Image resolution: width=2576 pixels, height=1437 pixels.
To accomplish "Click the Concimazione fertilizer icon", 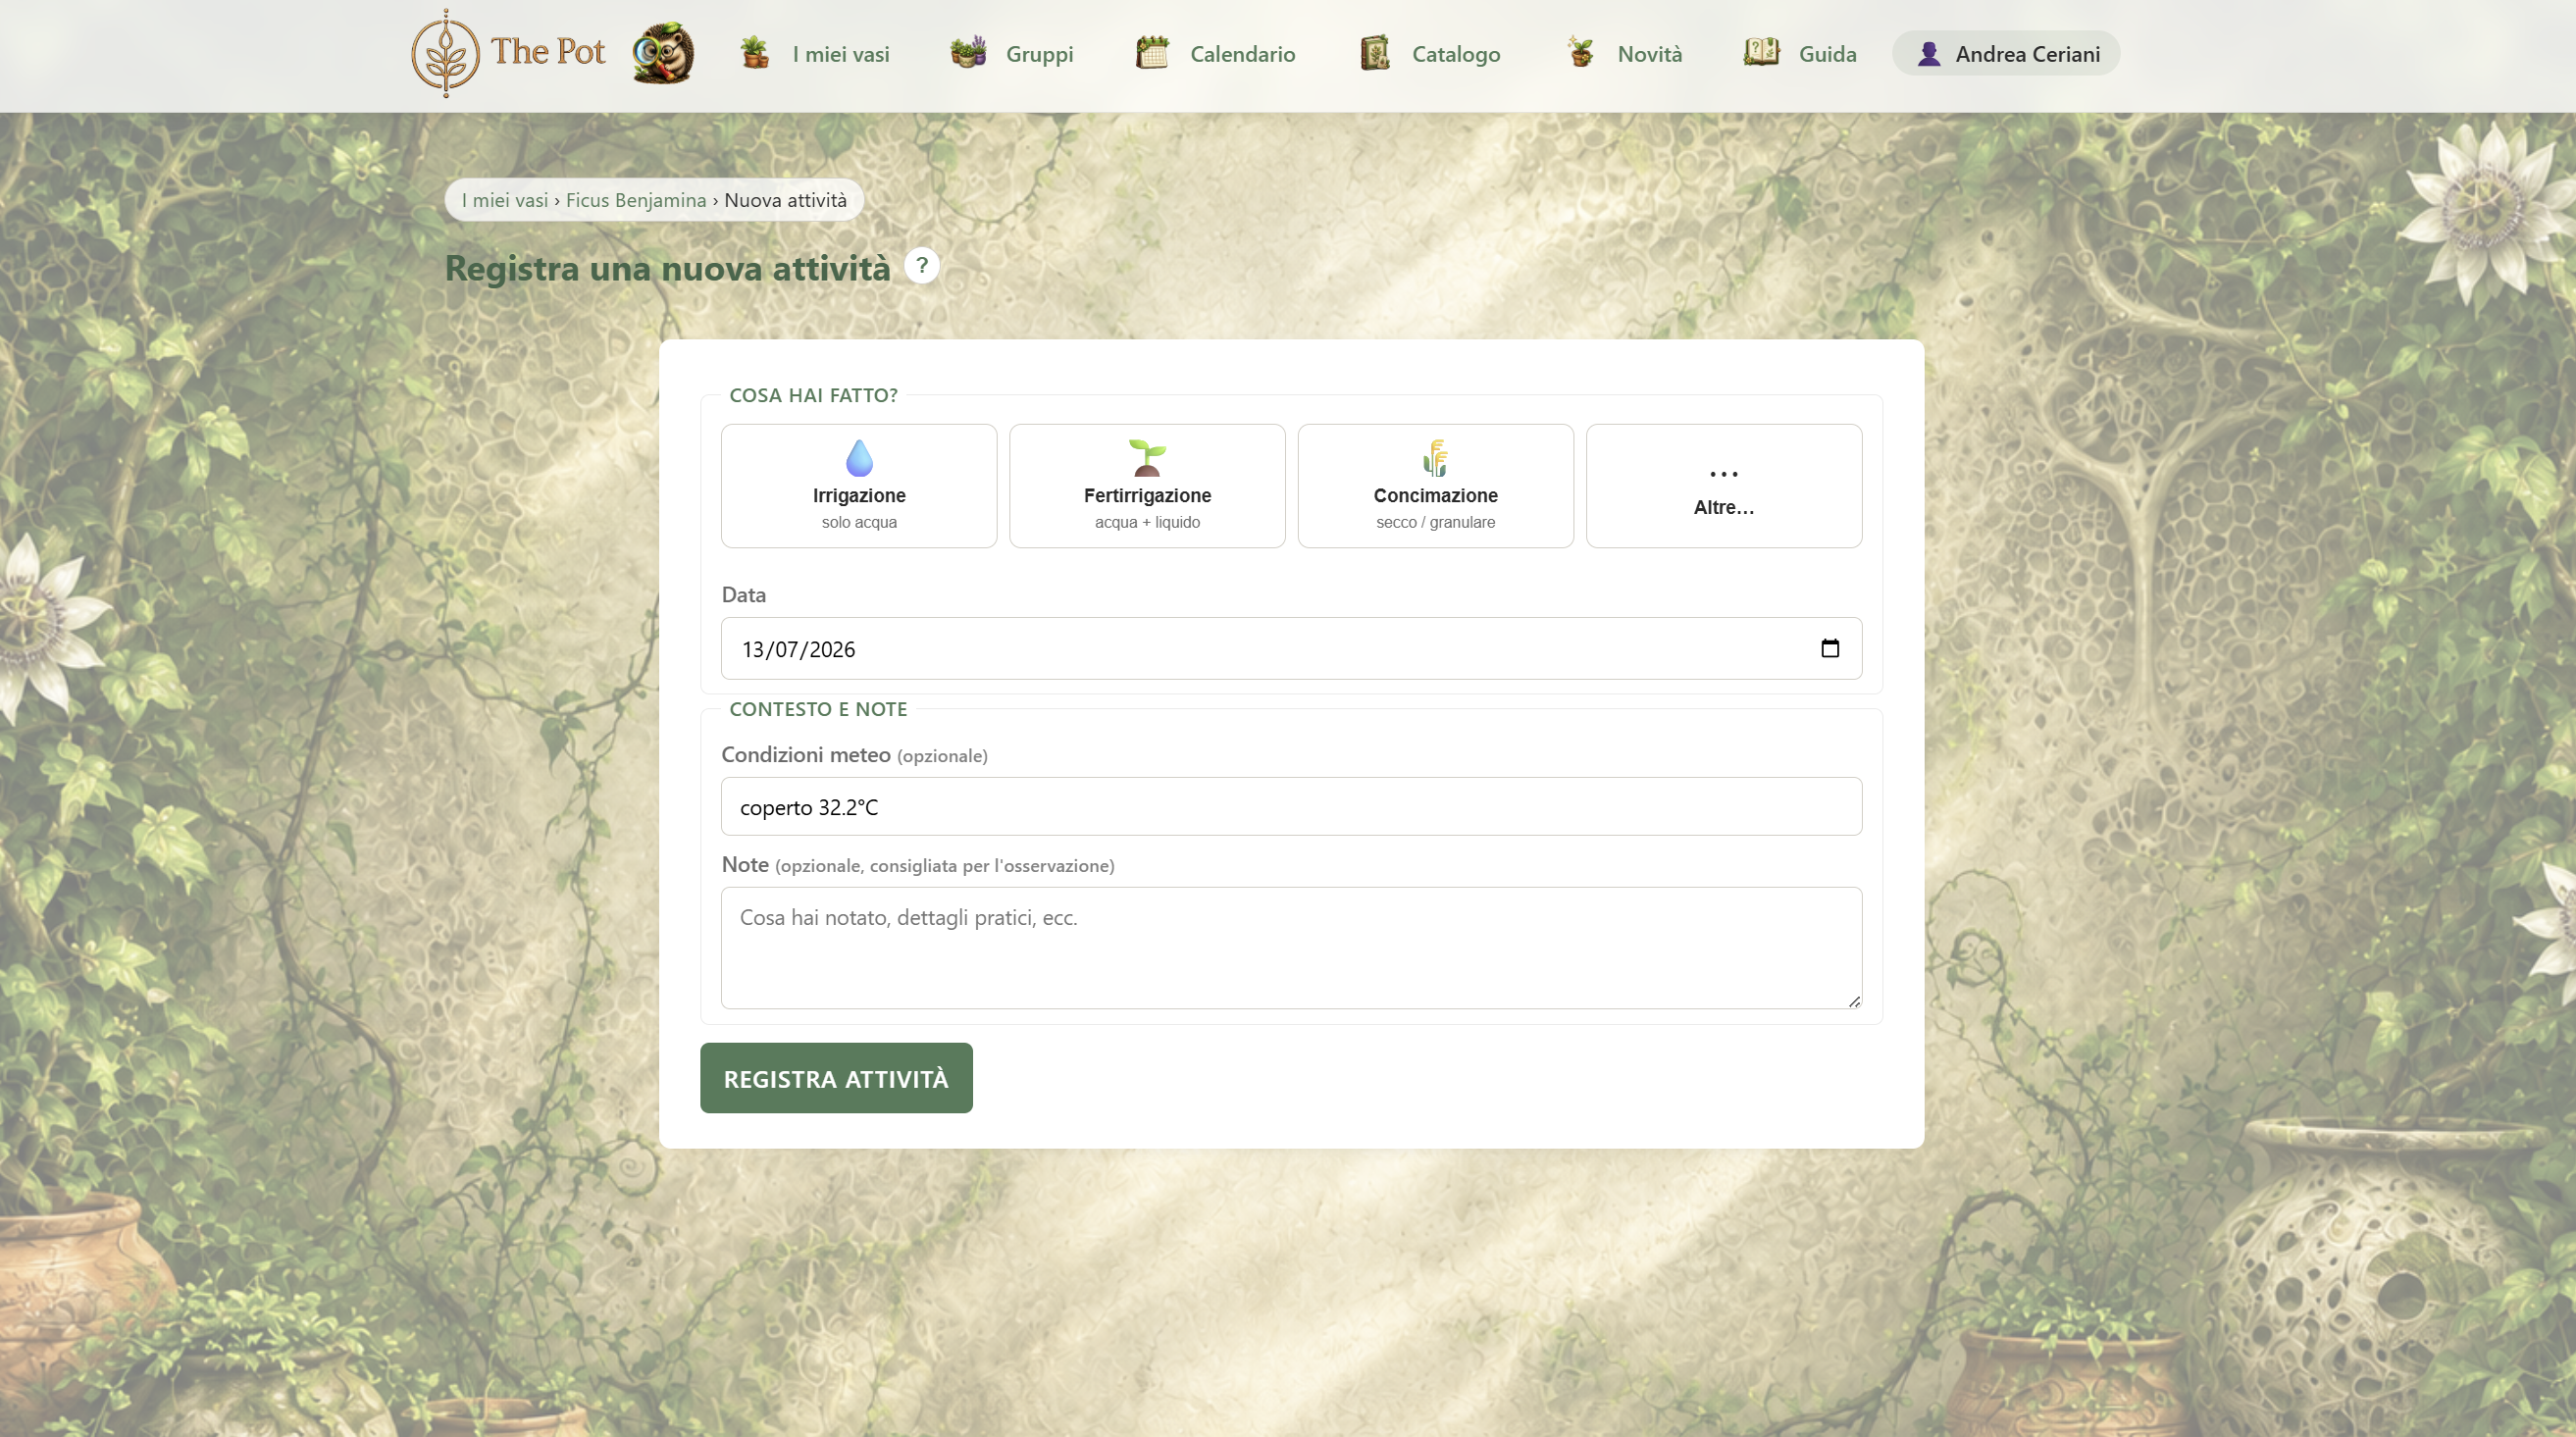I will 1435,458.
